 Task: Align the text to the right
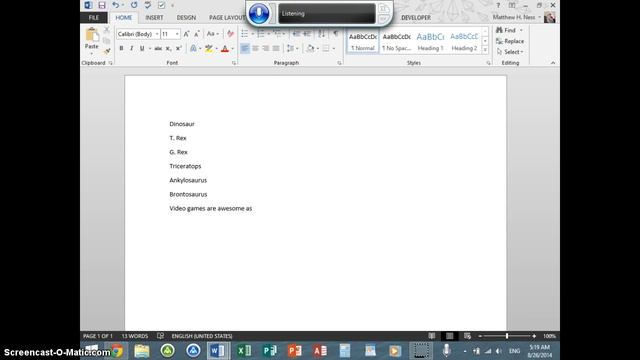coord(265,49)
